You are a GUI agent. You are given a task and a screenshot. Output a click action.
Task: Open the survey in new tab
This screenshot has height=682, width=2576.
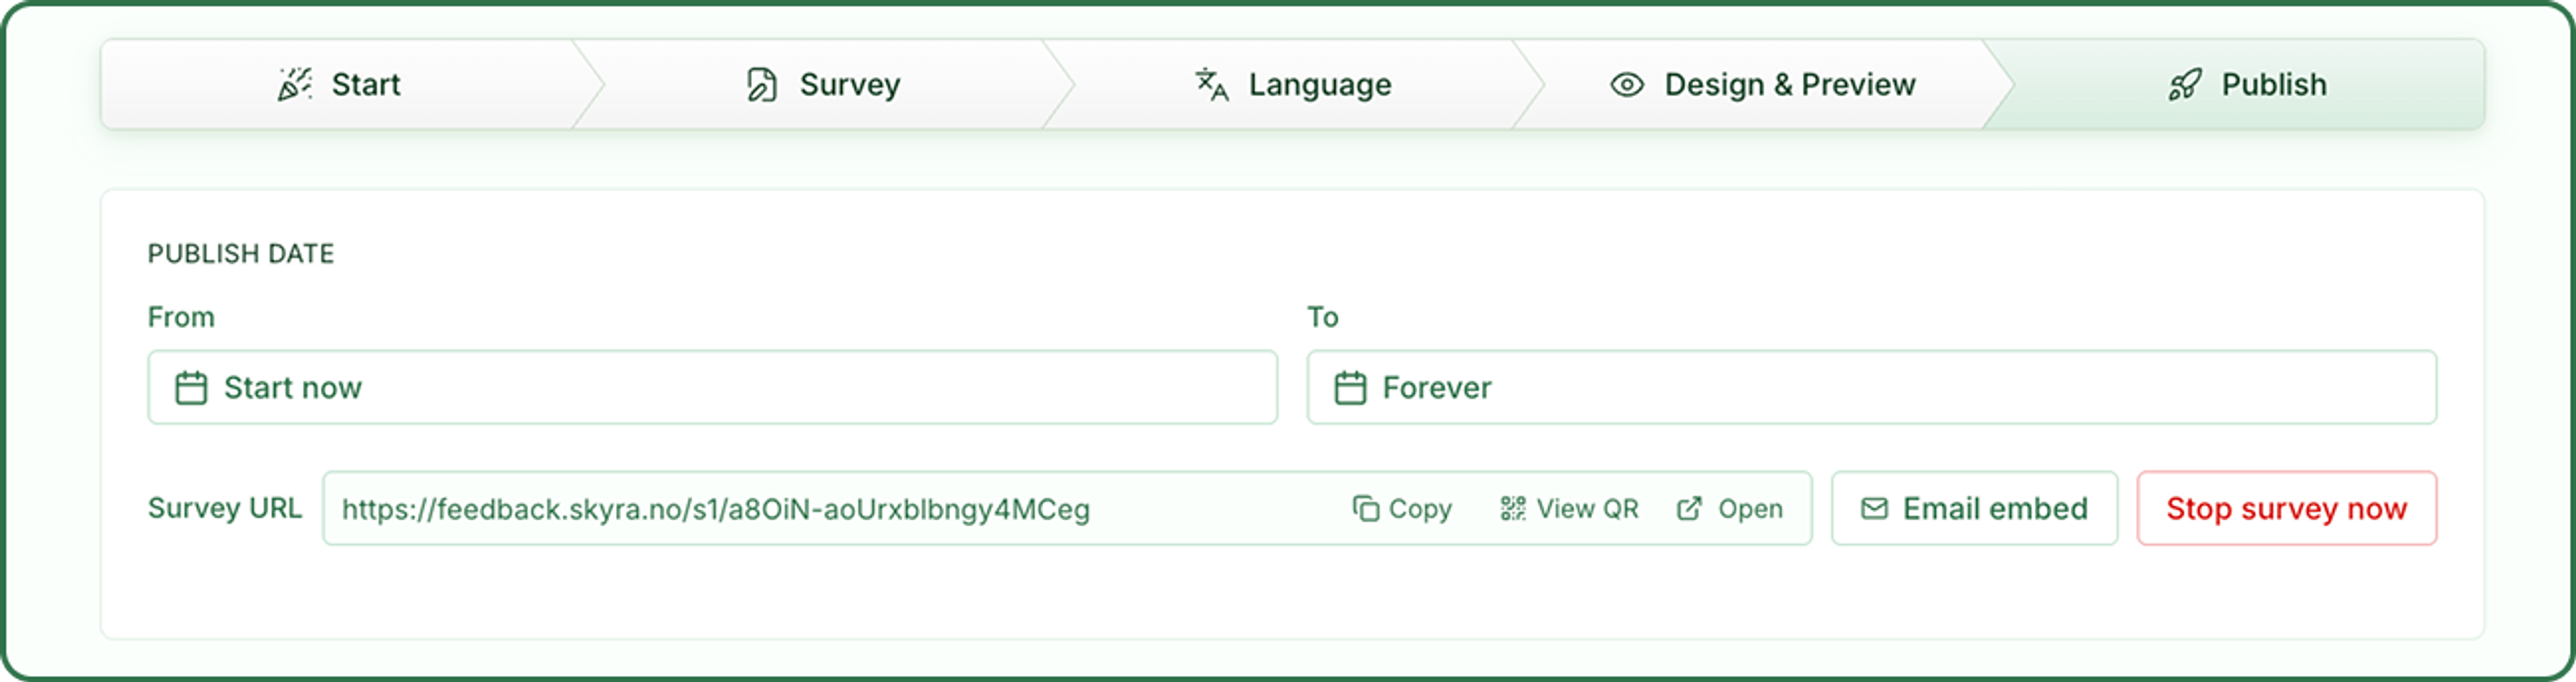click(x=1729, y=509)
